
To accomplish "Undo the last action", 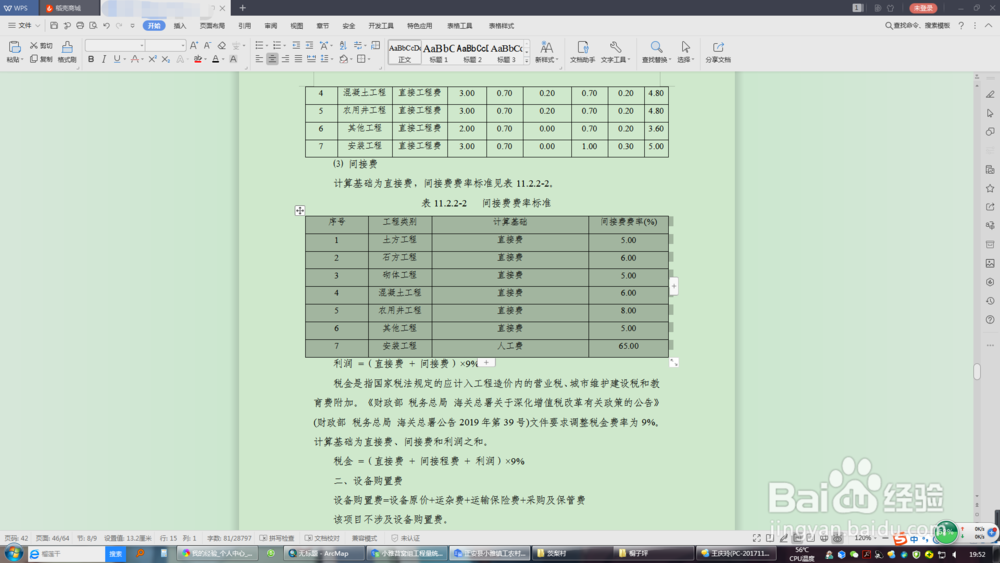I will (107, 26).
